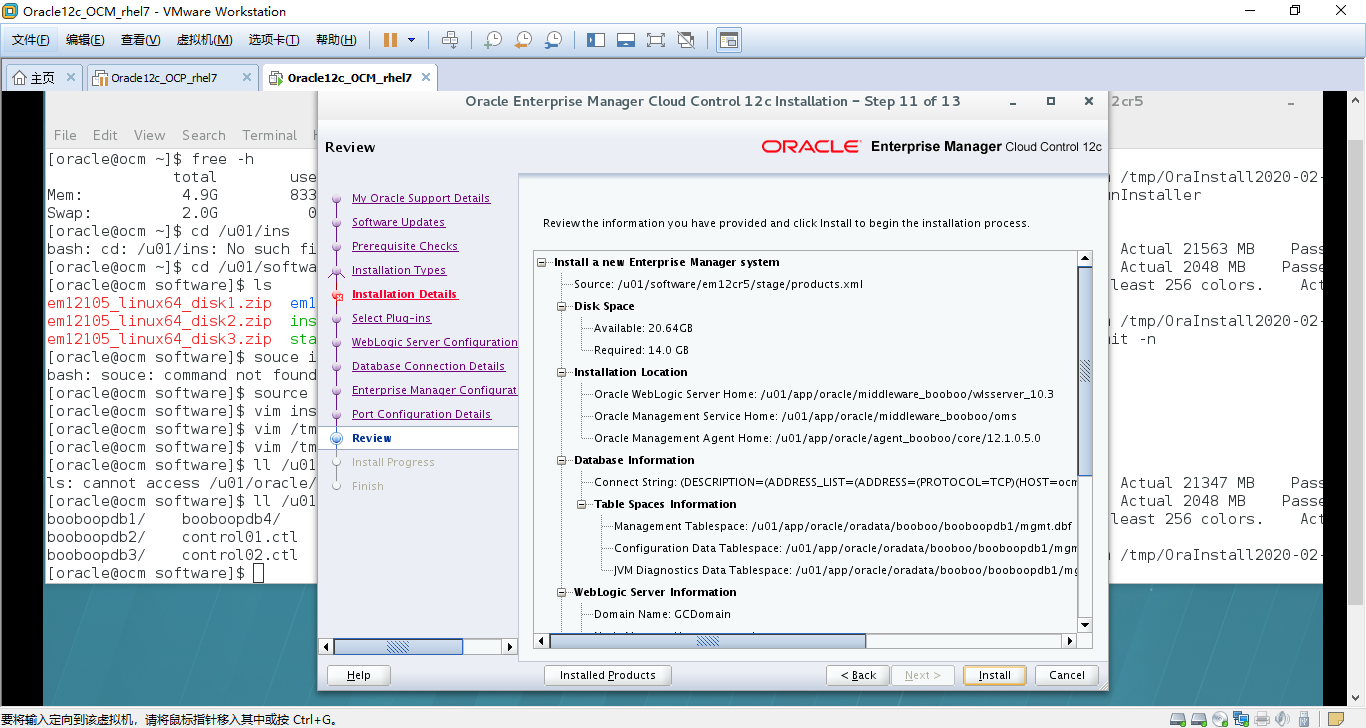Select the 'Domain Name: GCDomain' row
This screenshot has width=1366, height=728.
pos(662,614)
